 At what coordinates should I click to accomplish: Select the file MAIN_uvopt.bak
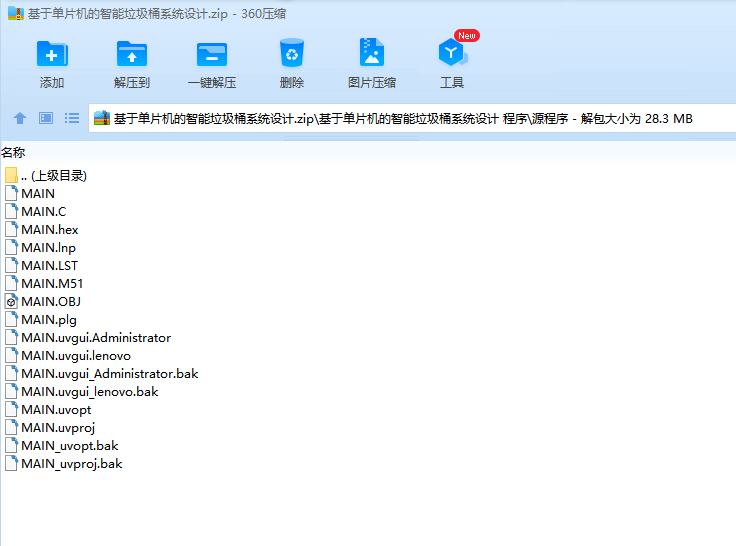click(62, 446)
